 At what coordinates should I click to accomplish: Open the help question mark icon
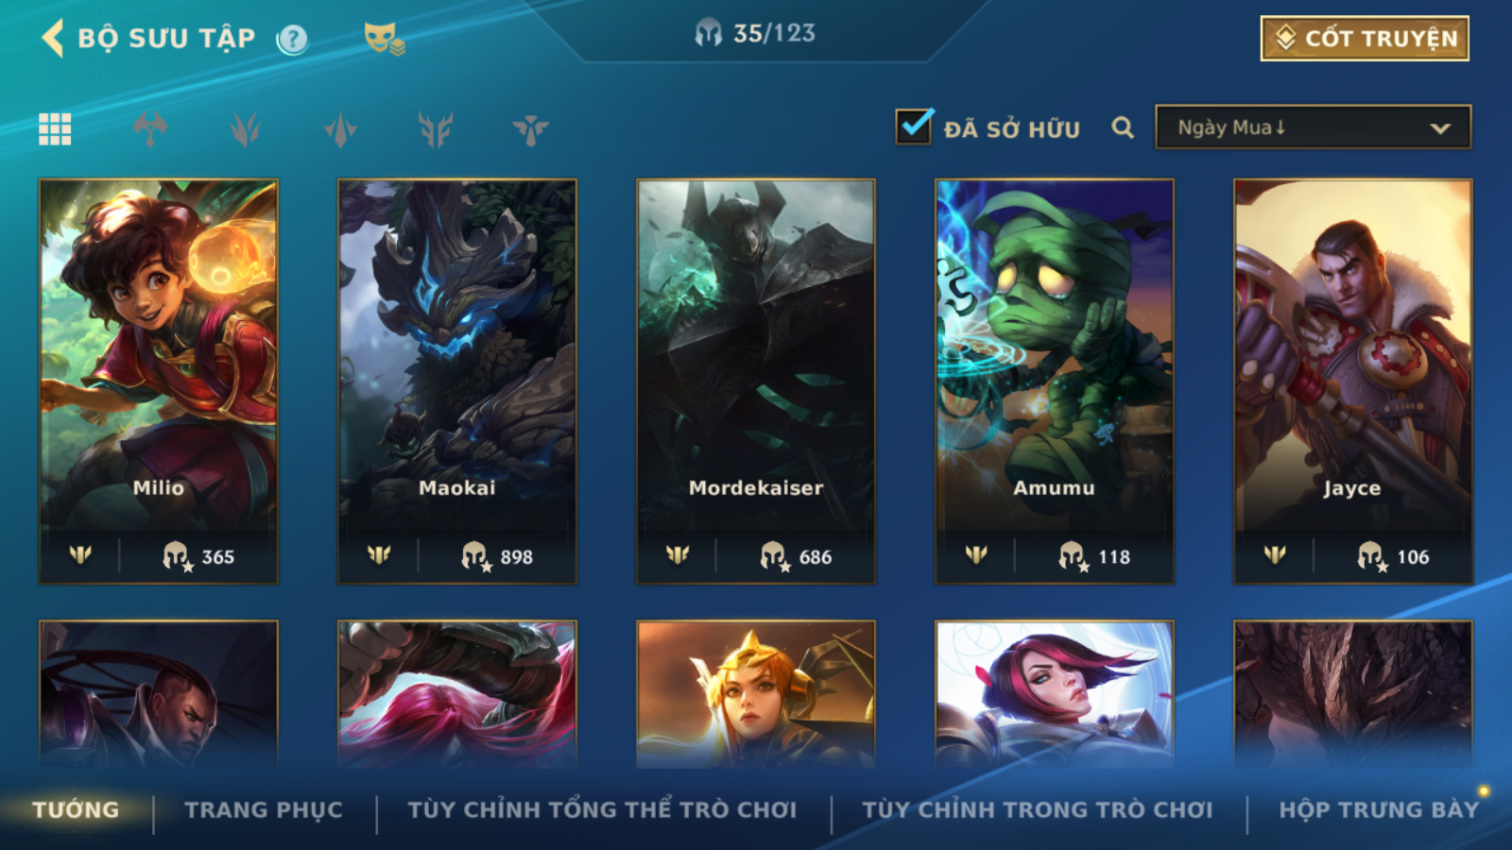tap(292, 40)
